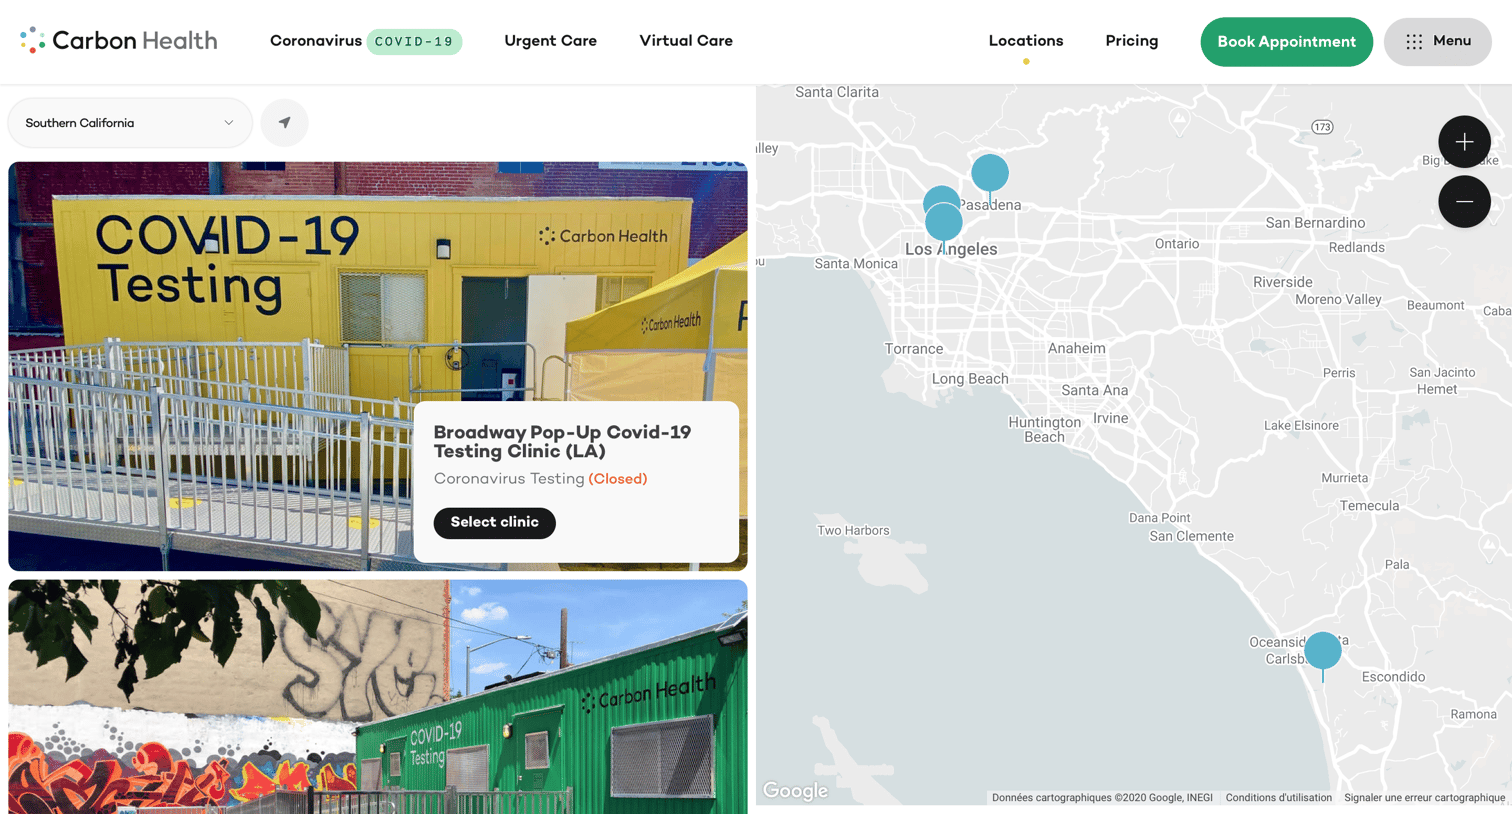This screenshot has width=1512, height=814.
Task: Open the Google logo on the map
Action: point(795,791)
